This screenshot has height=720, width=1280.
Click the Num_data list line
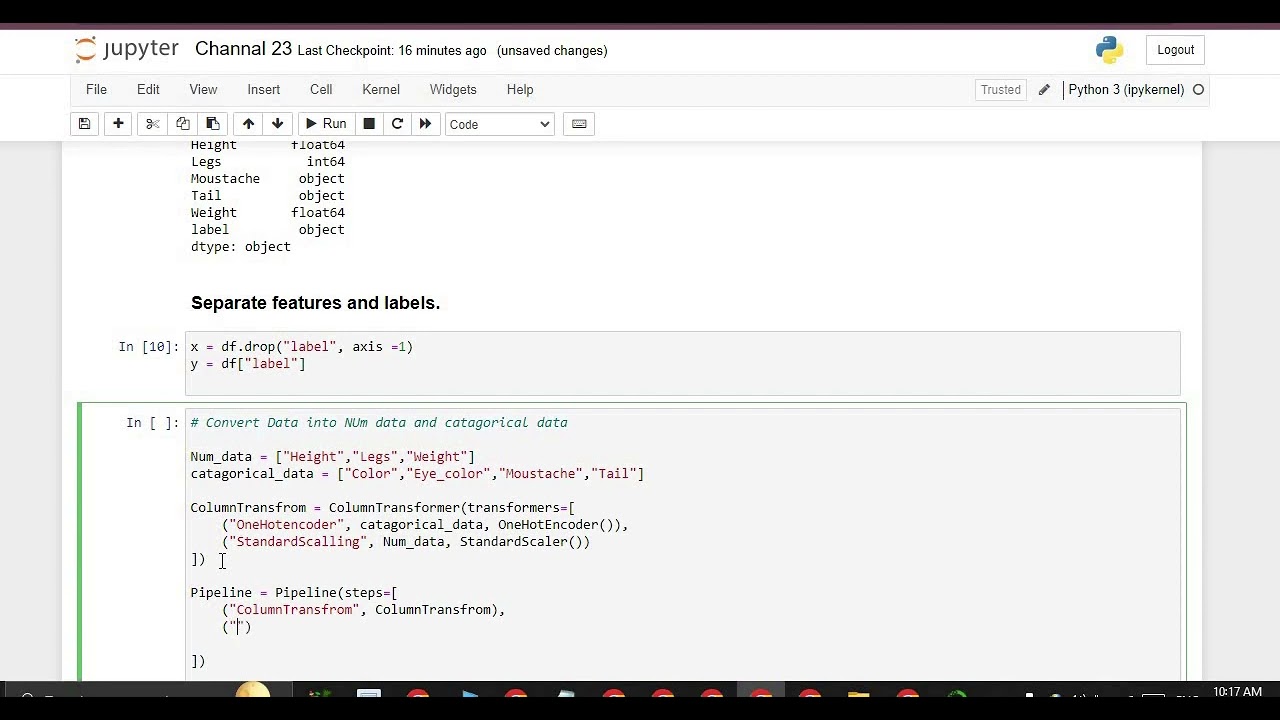[x=333, y=457]
